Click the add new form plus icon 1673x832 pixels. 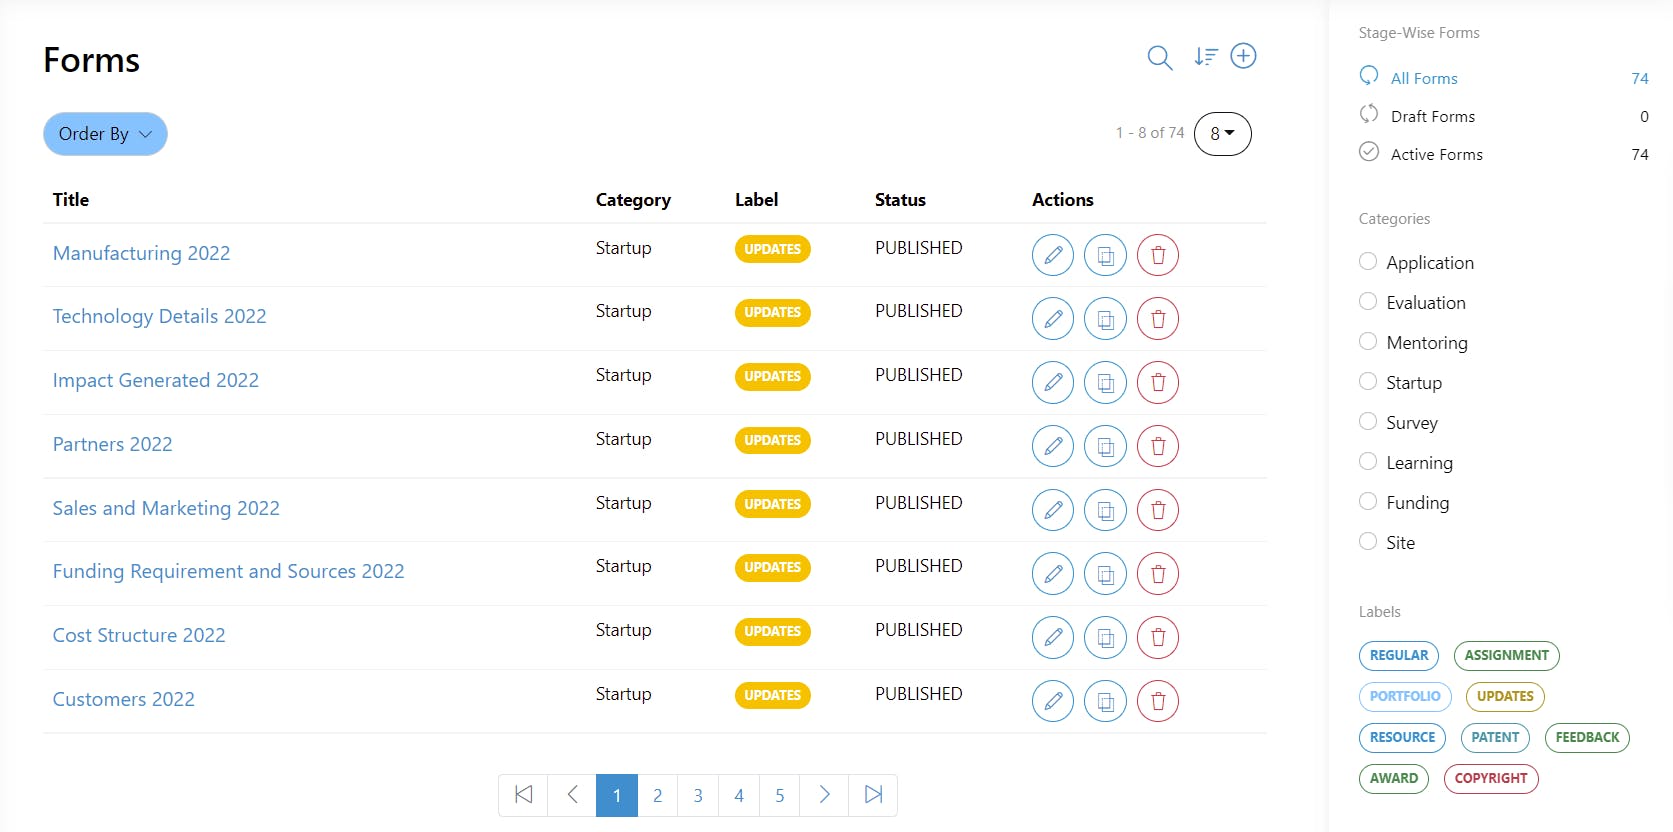1243,56
